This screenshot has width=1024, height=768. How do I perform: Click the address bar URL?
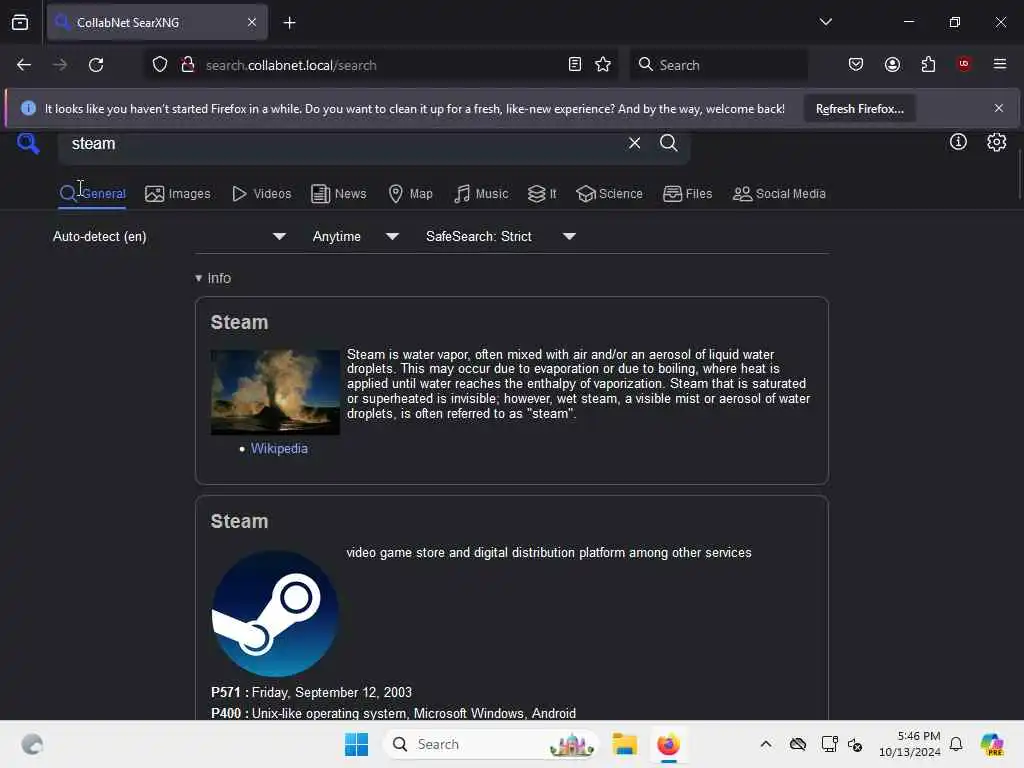pyautogui.click(x=291, y=65)
